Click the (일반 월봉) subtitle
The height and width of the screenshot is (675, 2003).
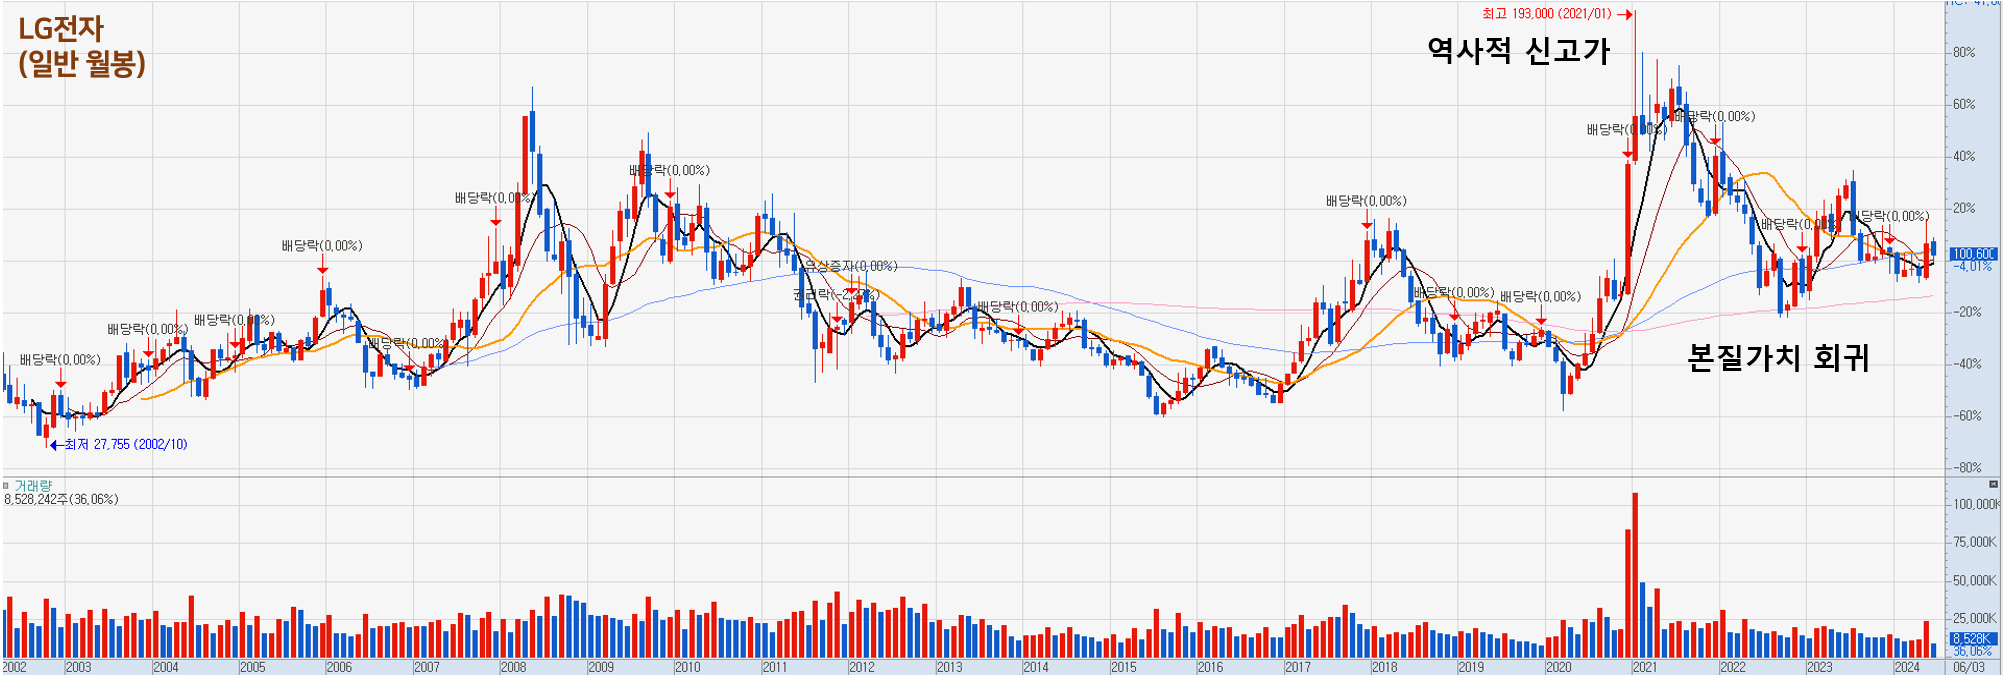click(82, 64)
